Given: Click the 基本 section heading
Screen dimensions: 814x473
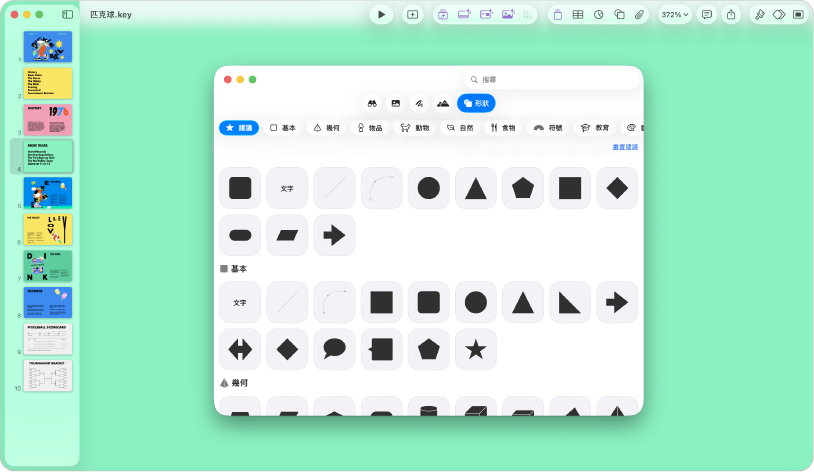Looking at the screenshot, I should click(234, 269).
